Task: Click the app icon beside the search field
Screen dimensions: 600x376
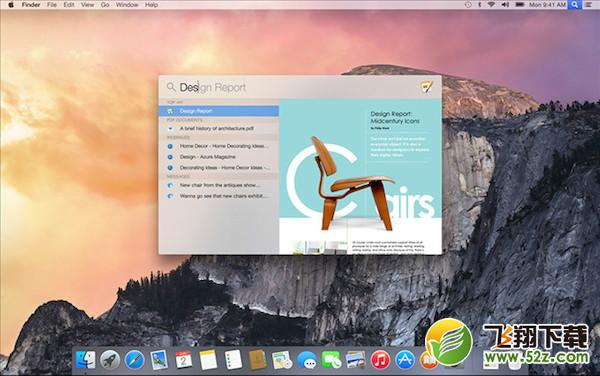Action: tap(426, 87)
